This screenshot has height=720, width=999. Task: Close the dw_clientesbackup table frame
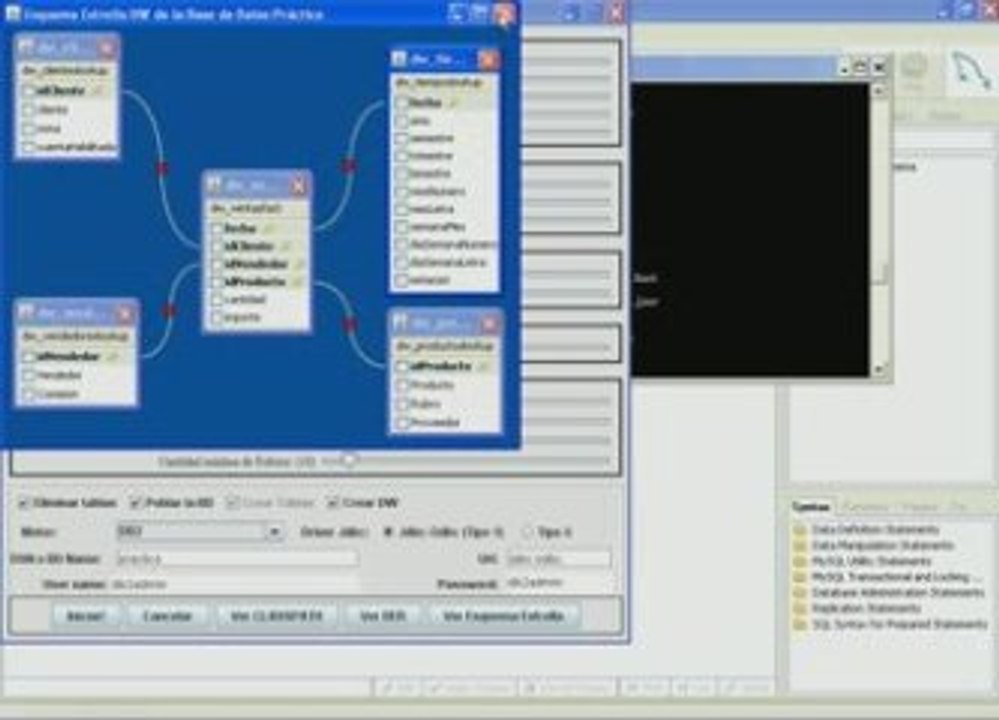pyautogui.click(x=107, y=48)
